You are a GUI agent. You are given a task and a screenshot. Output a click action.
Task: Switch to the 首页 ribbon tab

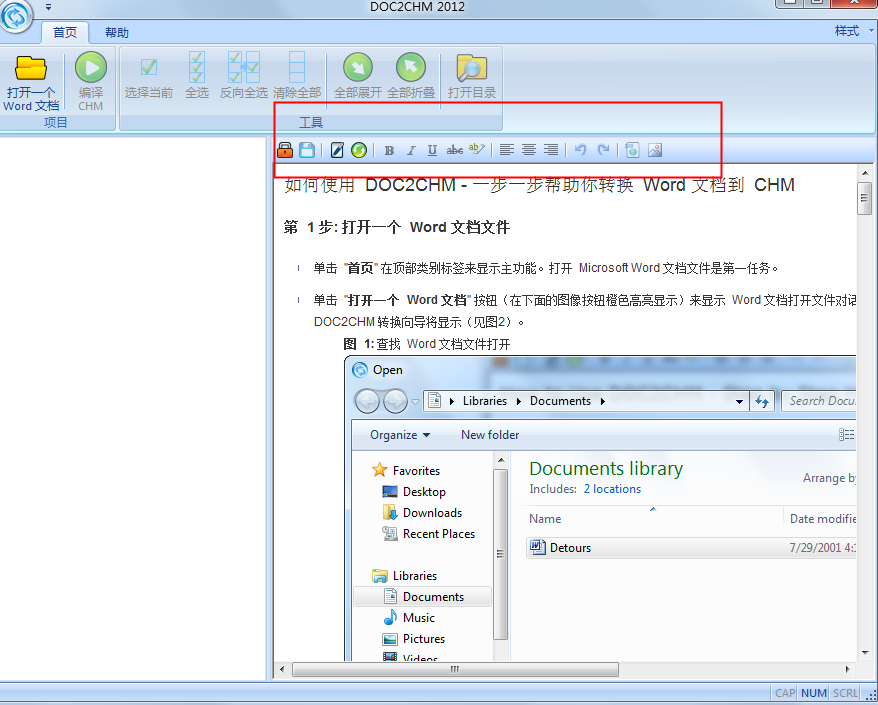[65, 32]
